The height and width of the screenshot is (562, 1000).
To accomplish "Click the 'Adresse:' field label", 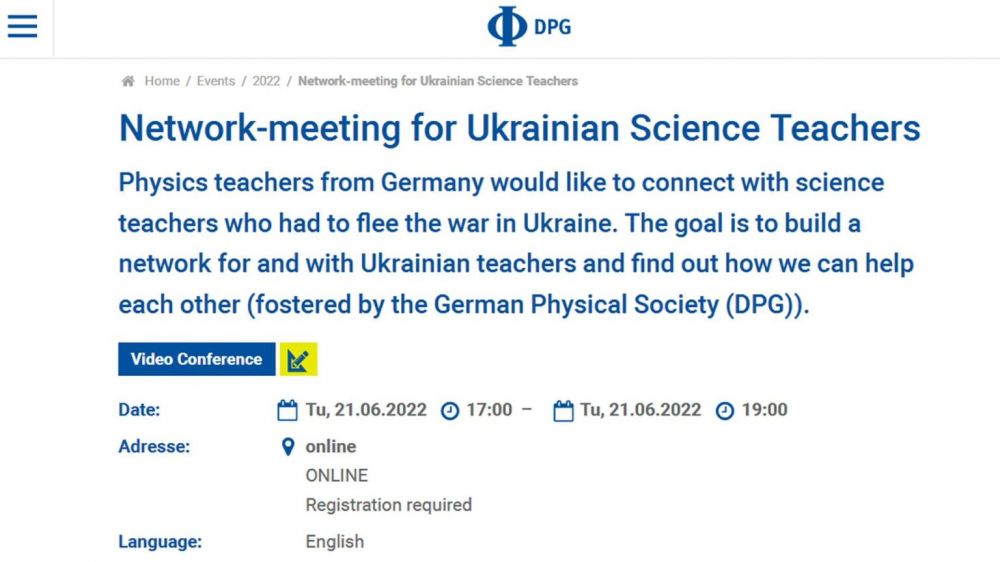I will click(153, 446).
